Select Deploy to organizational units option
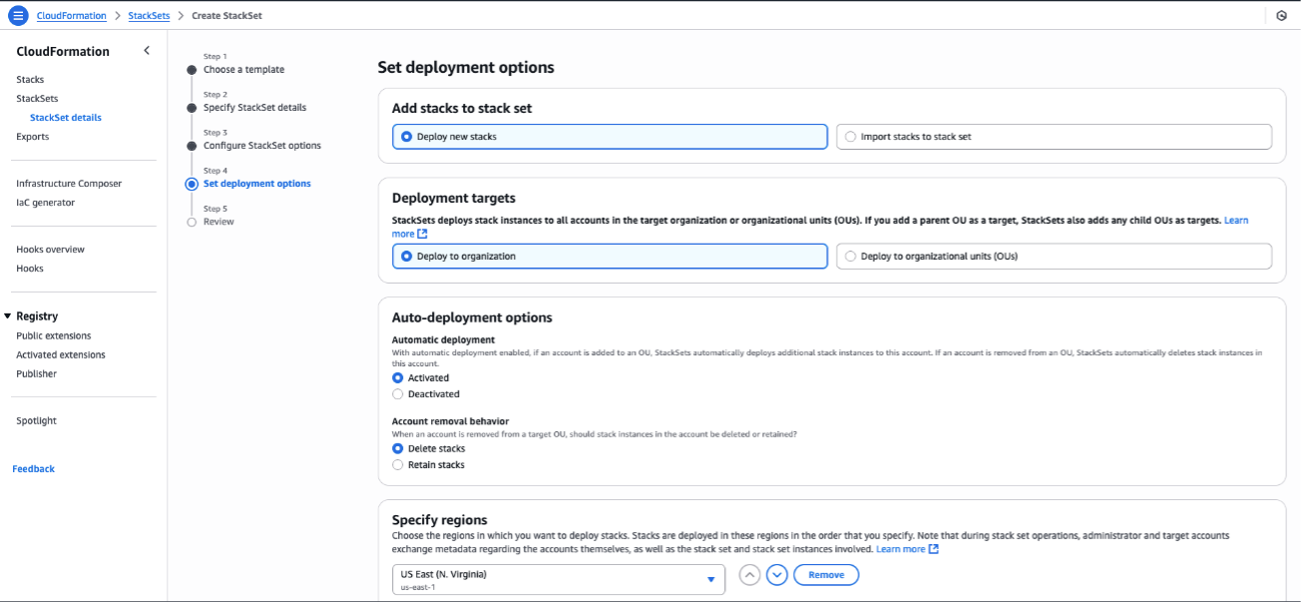The height and width of the screenshot is (605, 1304). (x=851, y=256)
